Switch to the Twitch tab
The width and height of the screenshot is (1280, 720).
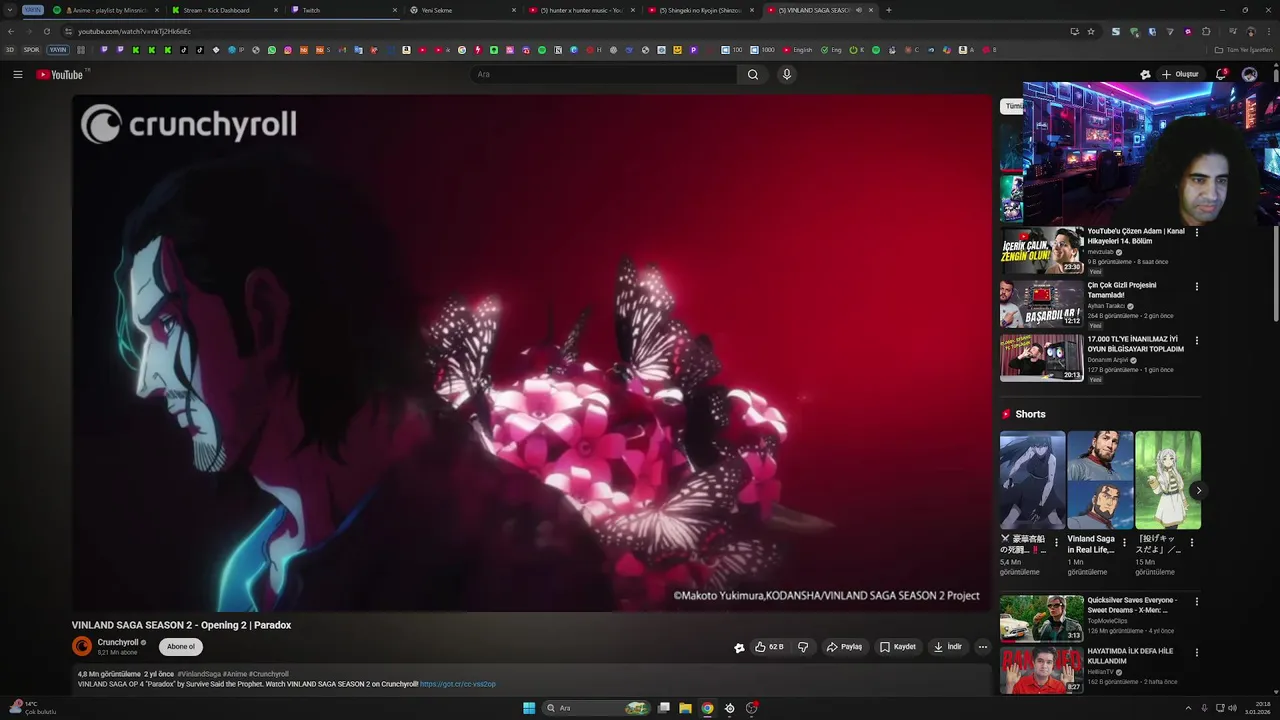[343, 10]
